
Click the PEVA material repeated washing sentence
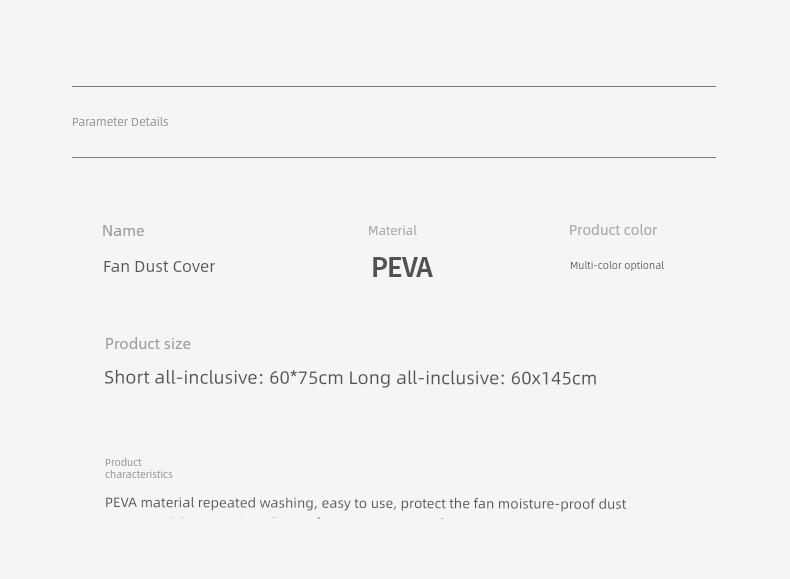365,503
